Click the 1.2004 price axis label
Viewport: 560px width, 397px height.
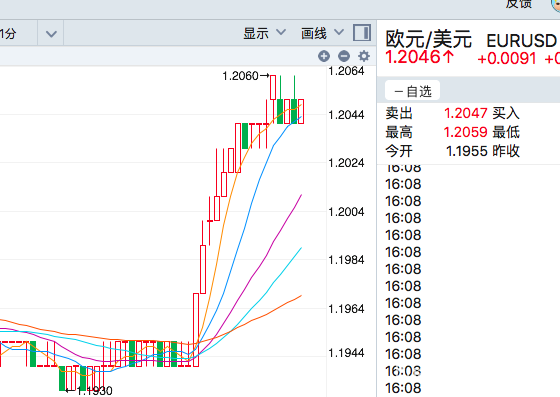click(x=346, y=212)
